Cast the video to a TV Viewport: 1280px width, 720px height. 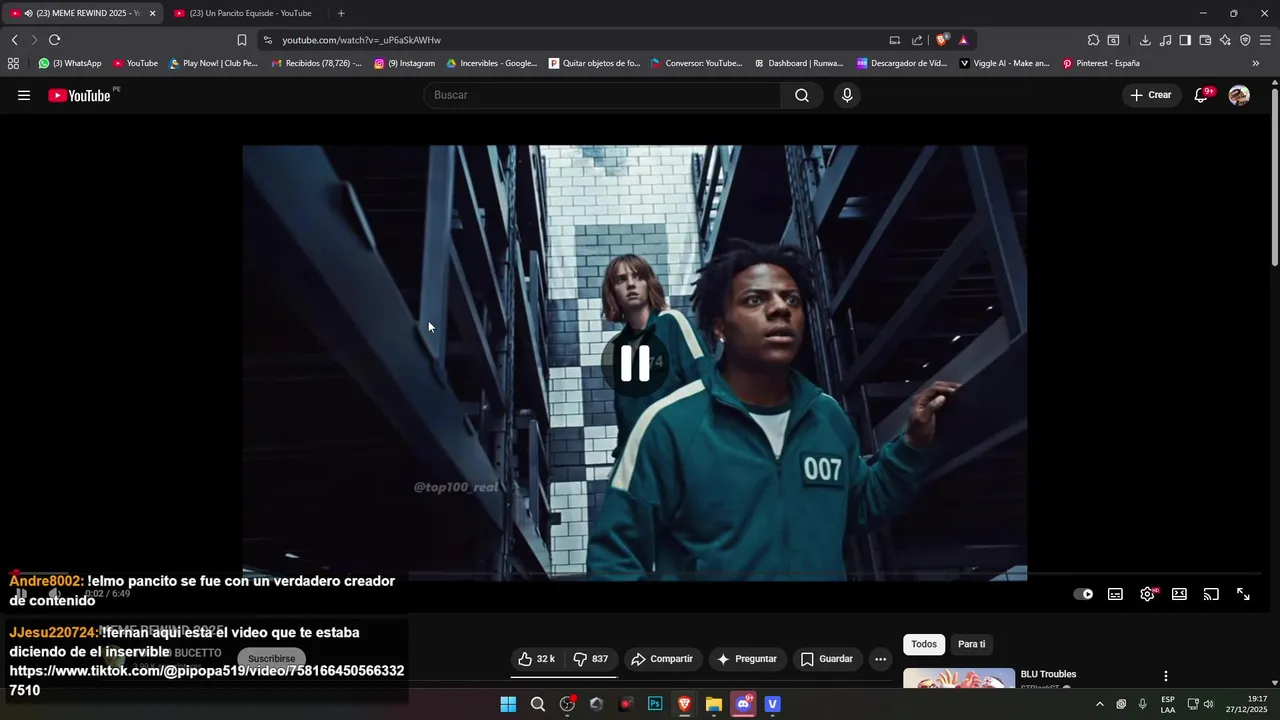pos(1211,594)
